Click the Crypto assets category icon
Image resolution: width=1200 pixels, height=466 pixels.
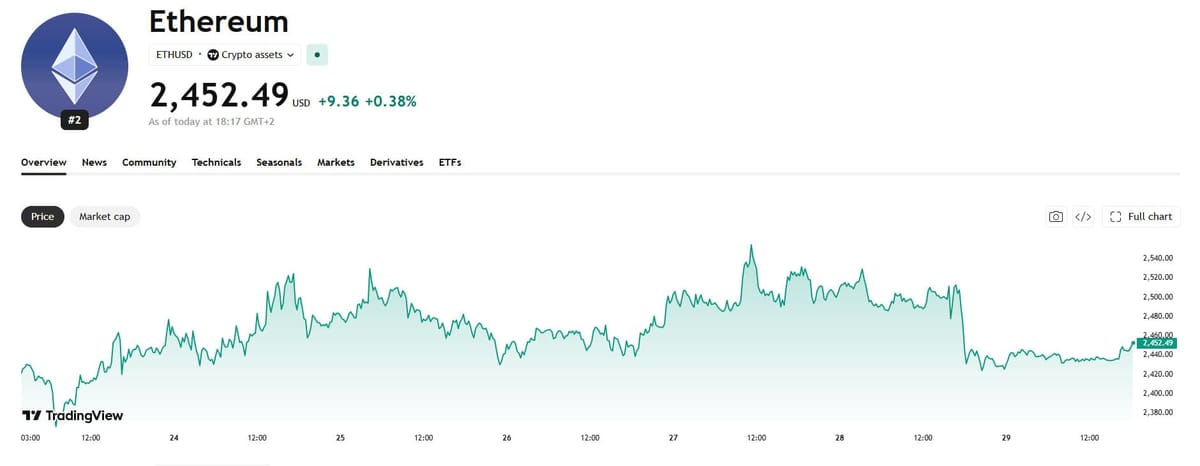213,55
